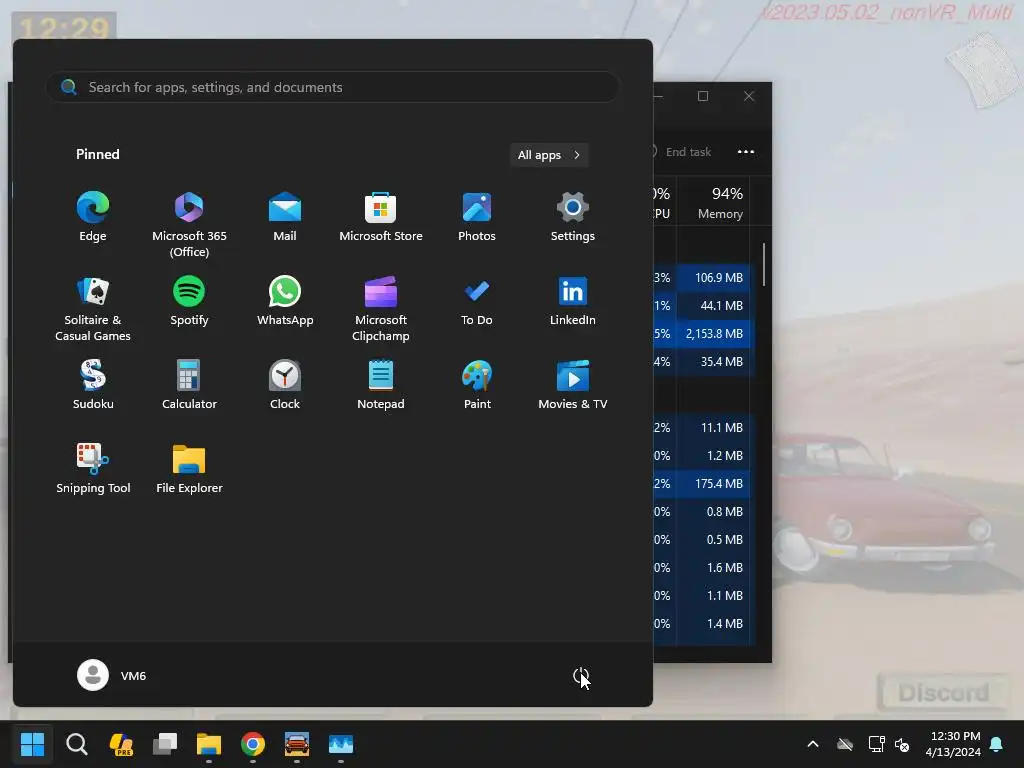
Task: Open File Explorer on the taskbar
Action: click(209, 744)
